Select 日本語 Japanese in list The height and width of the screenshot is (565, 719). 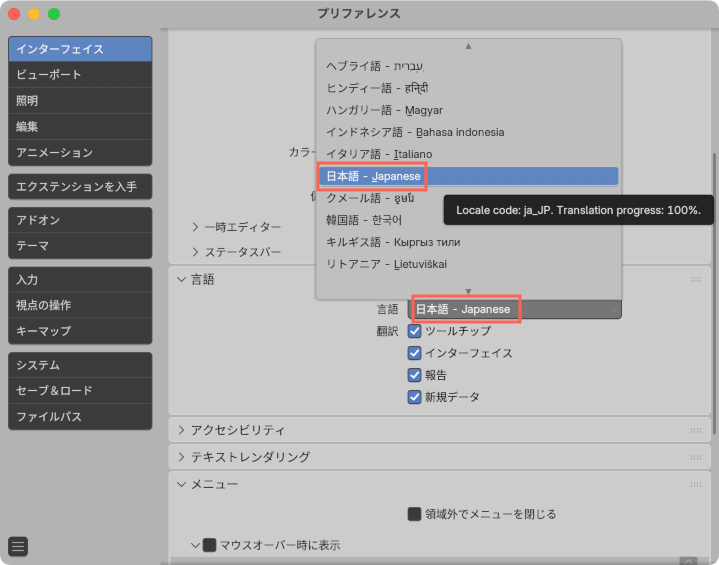tap(468, 176)
